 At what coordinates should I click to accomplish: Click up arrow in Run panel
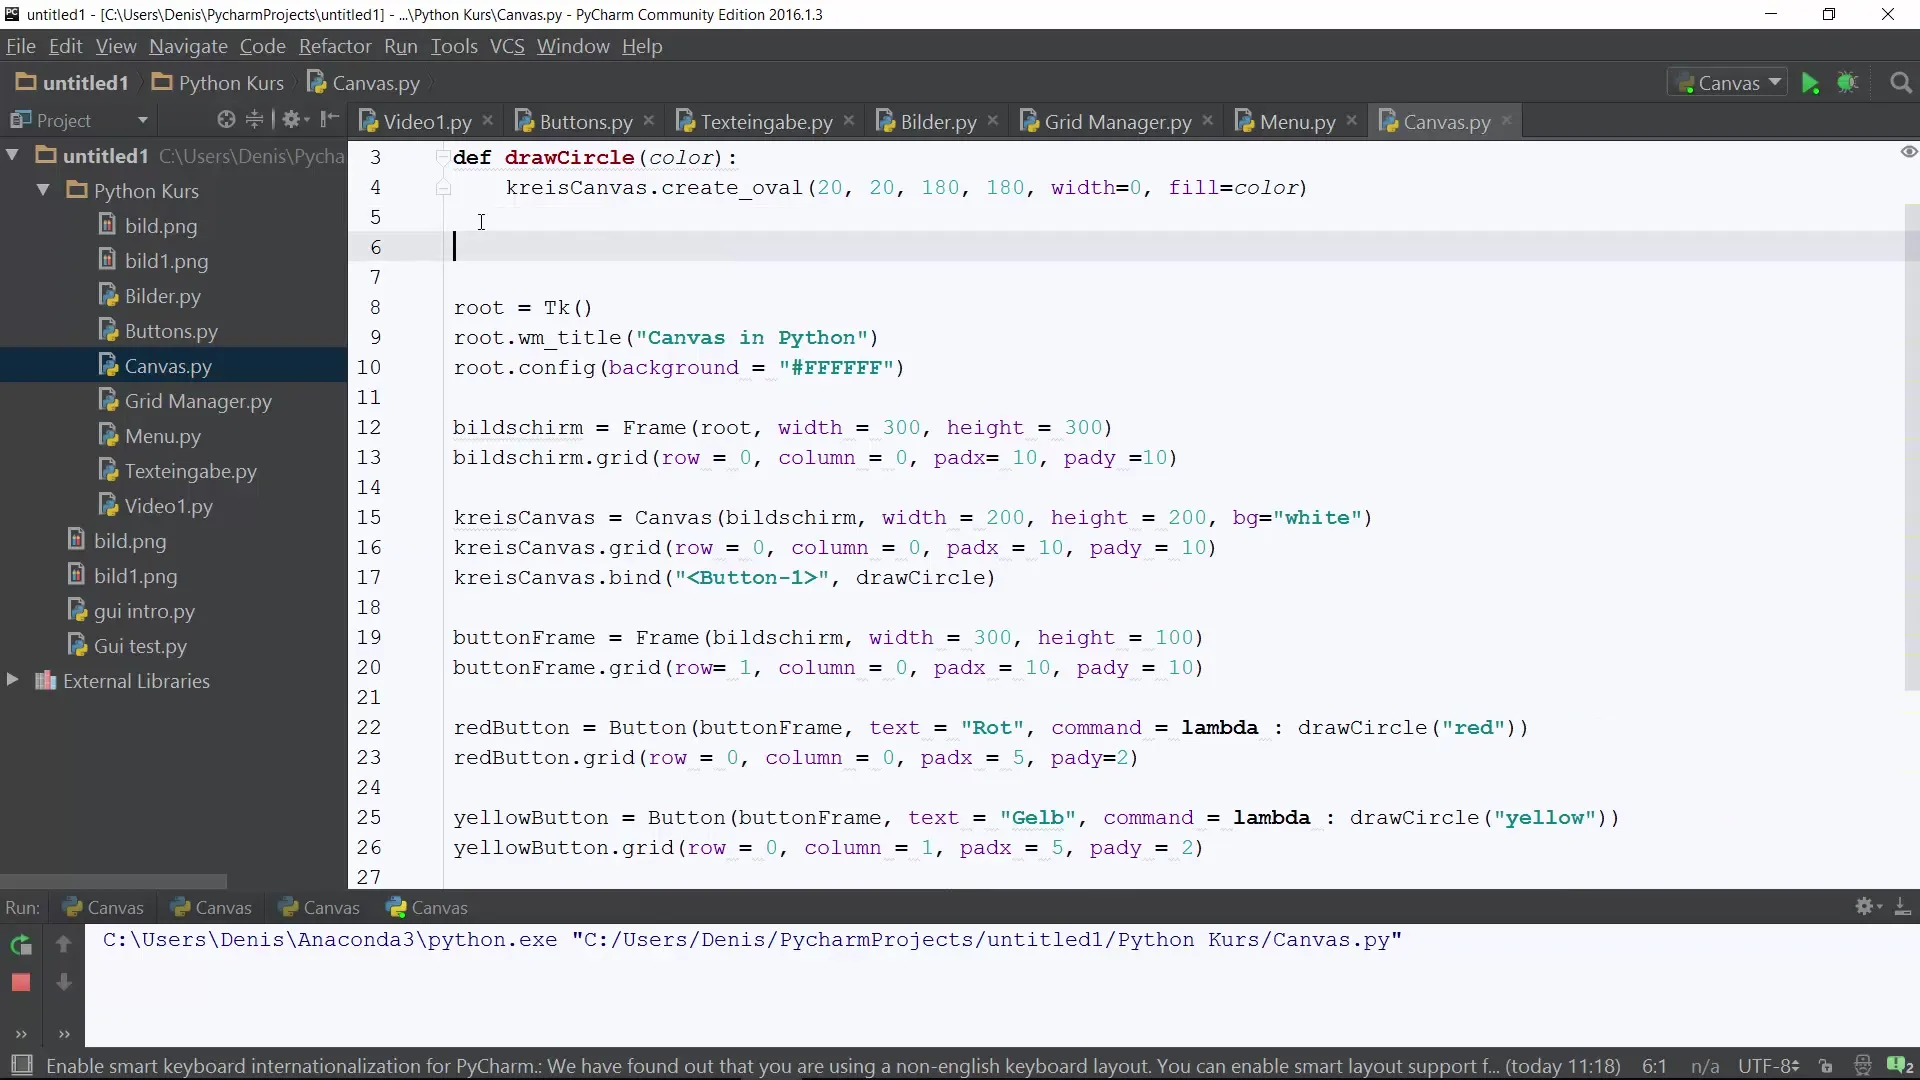63,944
